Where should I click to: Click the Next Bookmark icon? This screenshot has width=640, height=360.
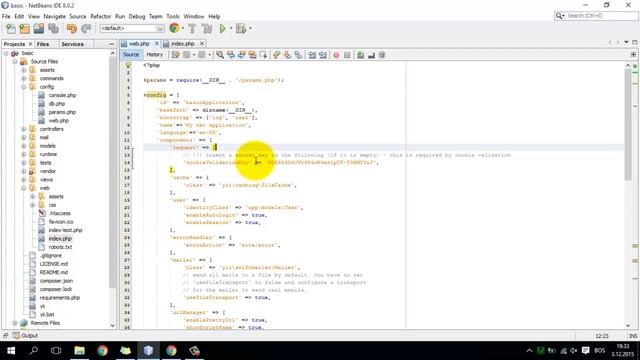pos(288,55)
